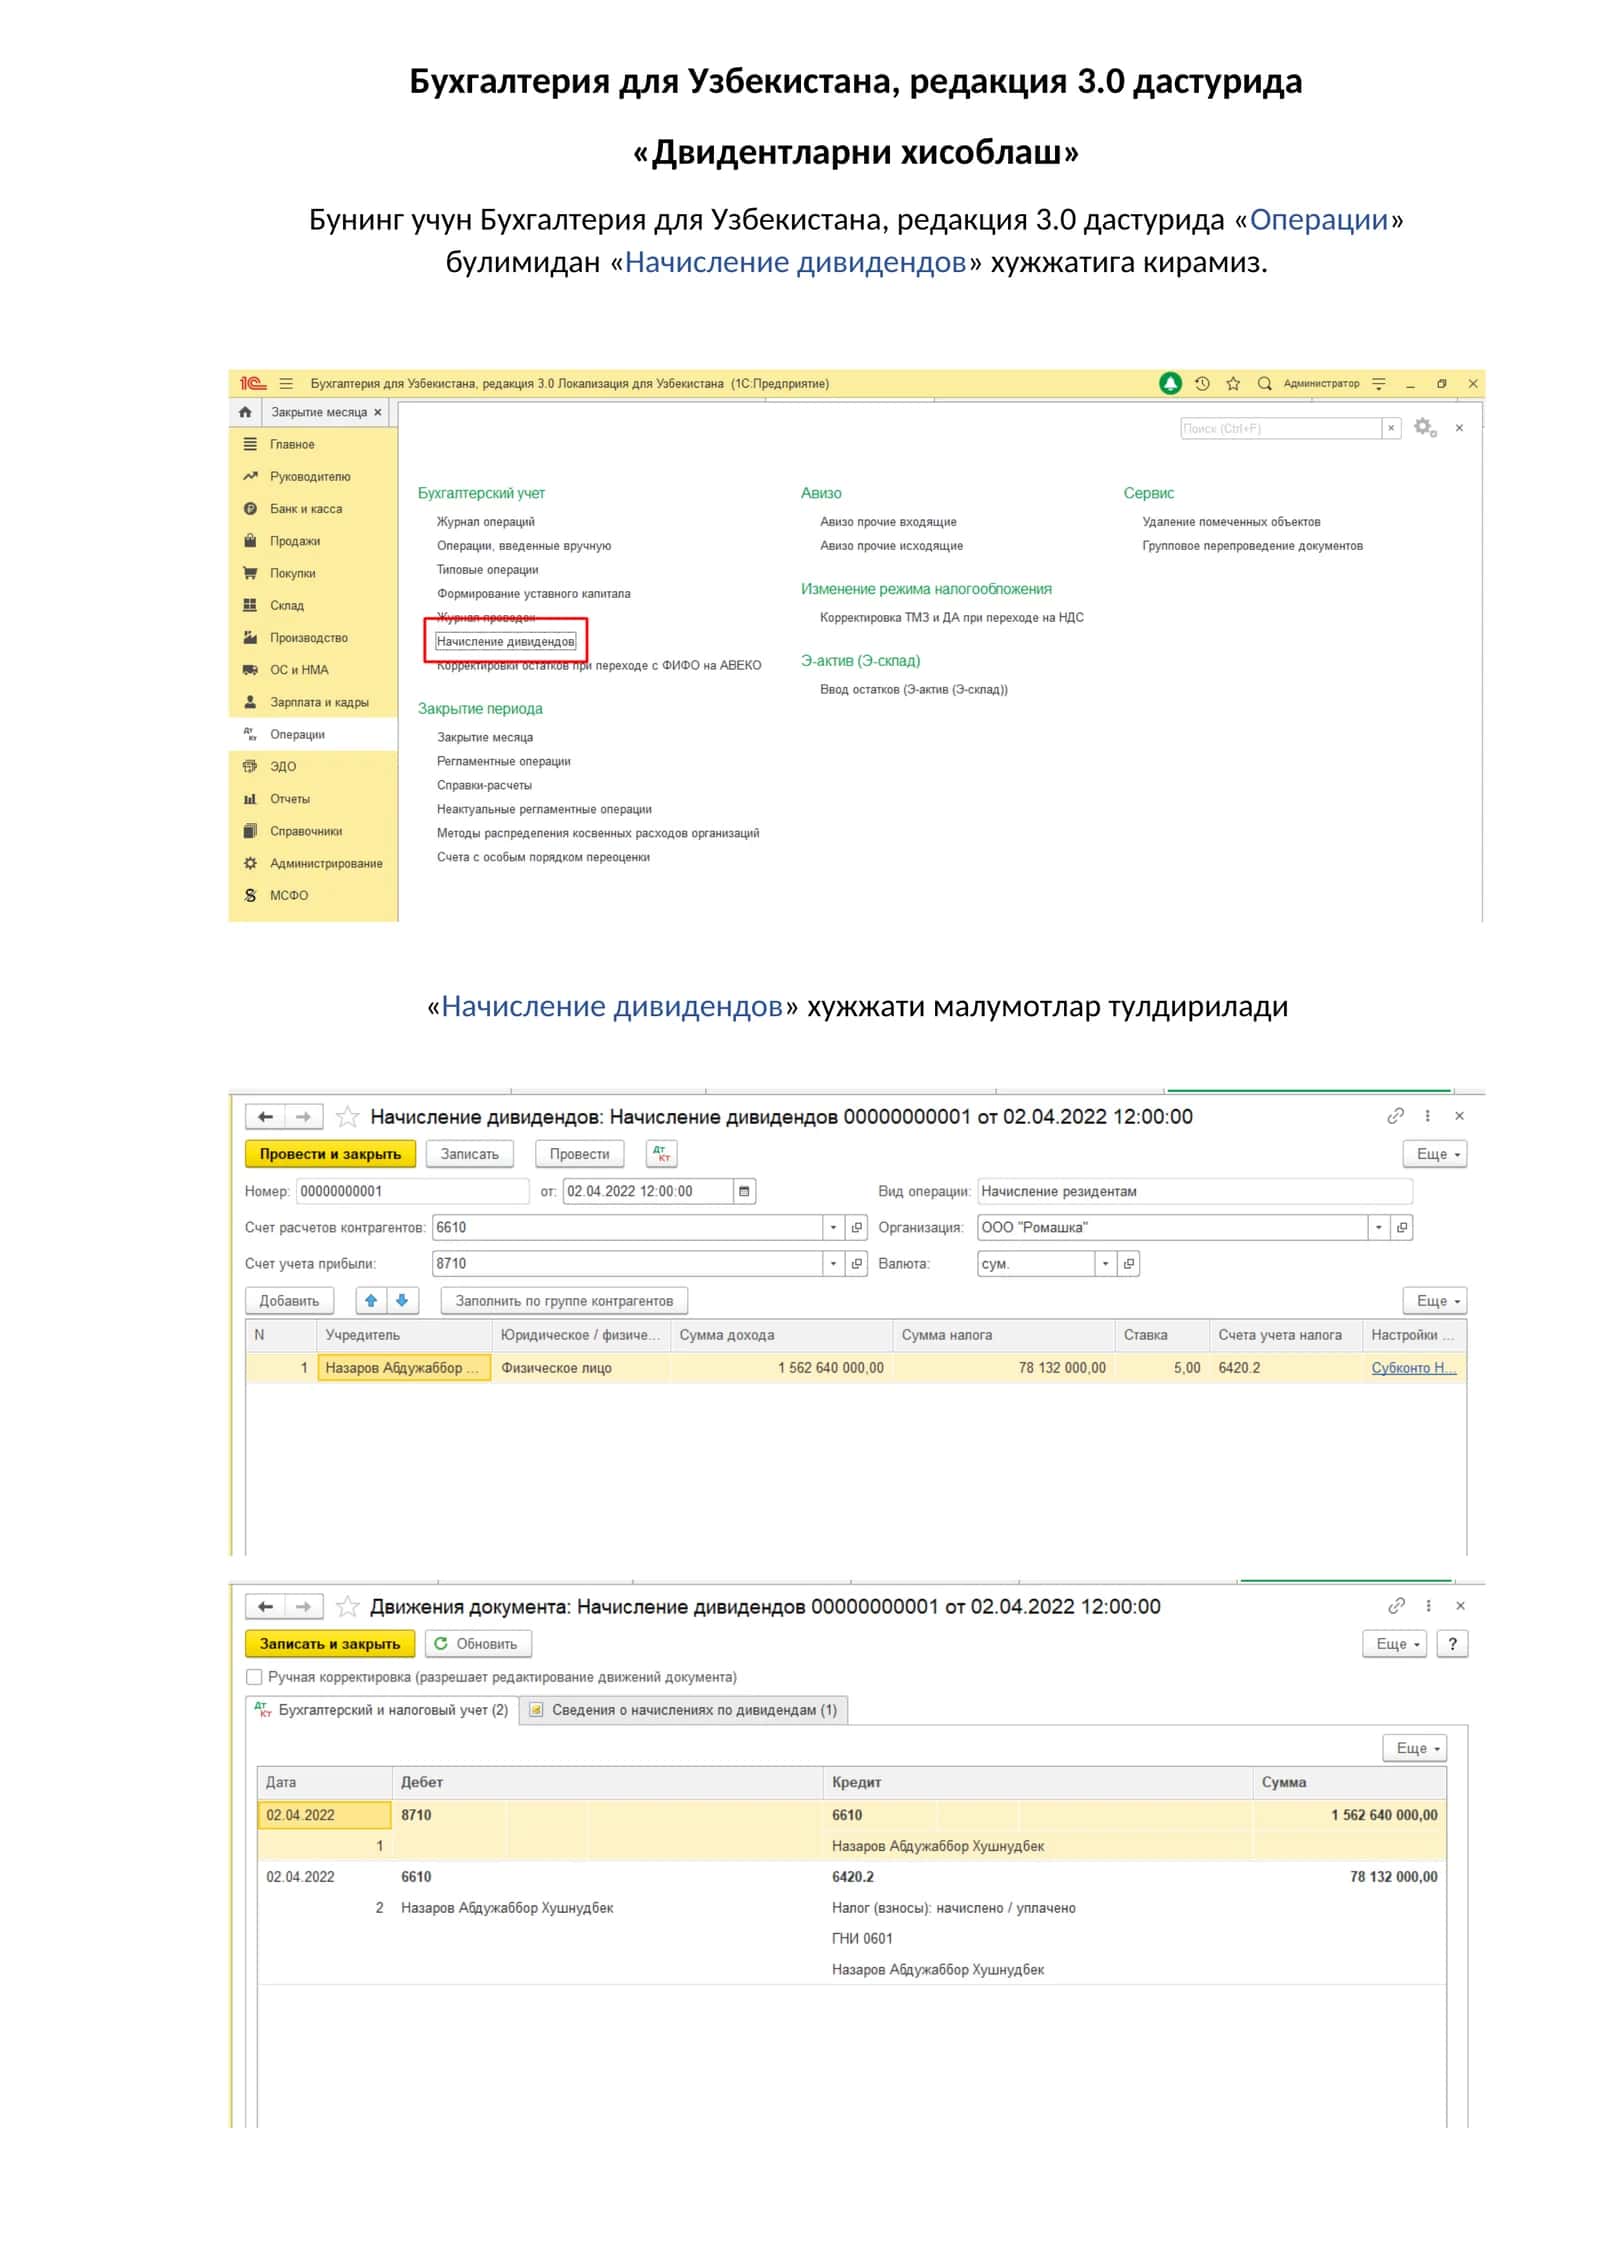Click the green notifications bell icon

pyautogui.click(x=1170, y=383)
